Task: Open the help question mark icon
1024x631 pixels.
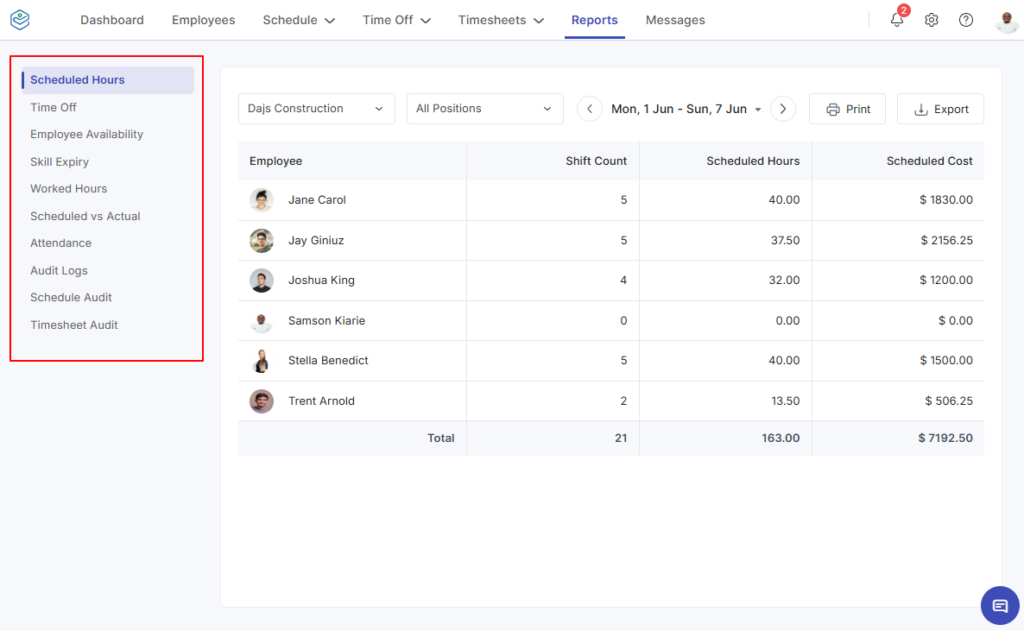Action: (966, 20)
